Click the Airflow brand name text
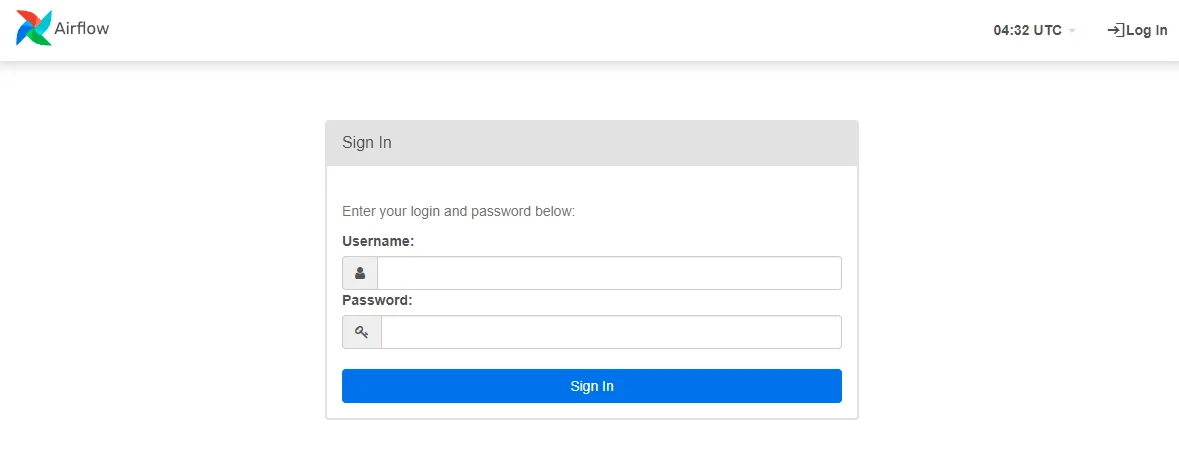This screenshot has width=1179, height=476. coord(82,29)
